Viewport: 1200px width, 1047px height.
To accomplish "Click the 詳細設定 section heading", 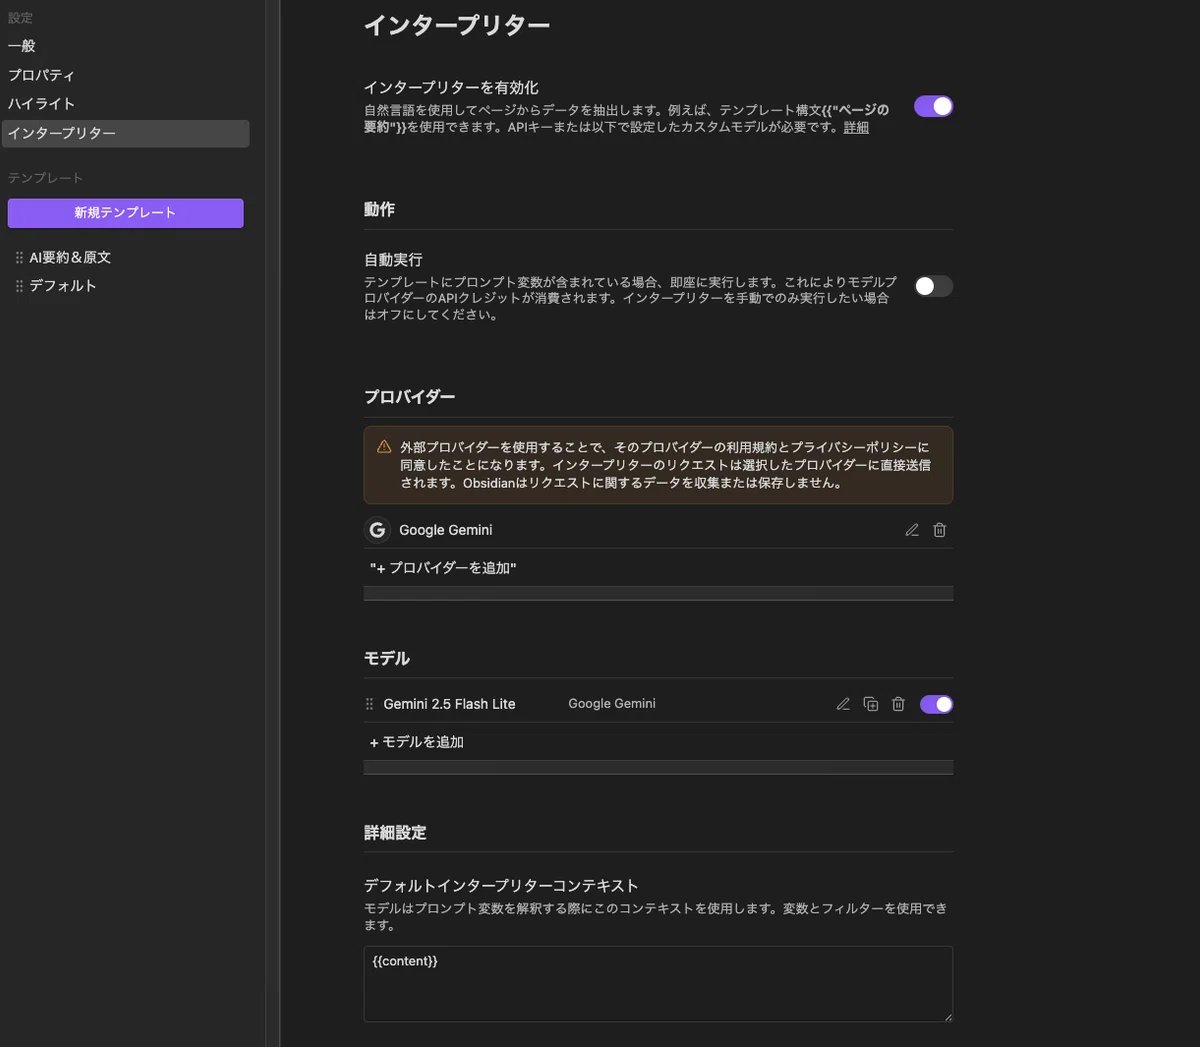I will click(x=395, y=833).
